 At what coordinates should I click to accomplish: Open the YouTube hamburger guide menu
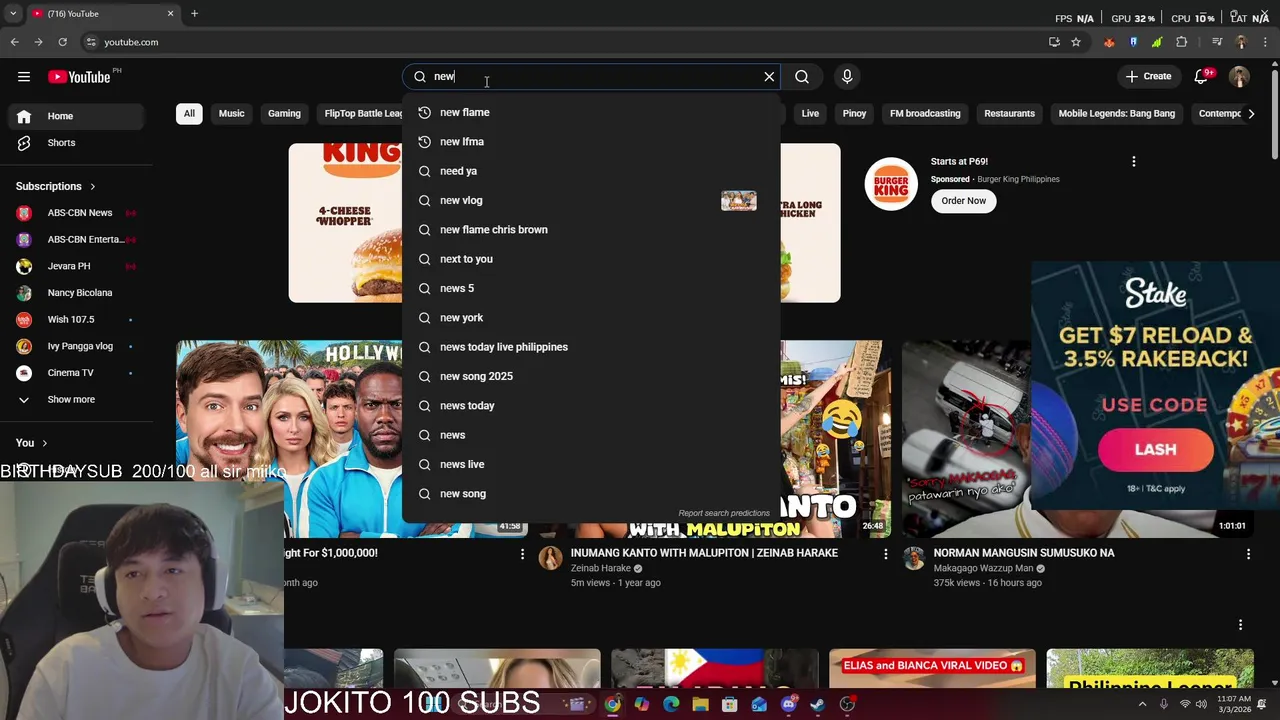(x=24, y=77)
